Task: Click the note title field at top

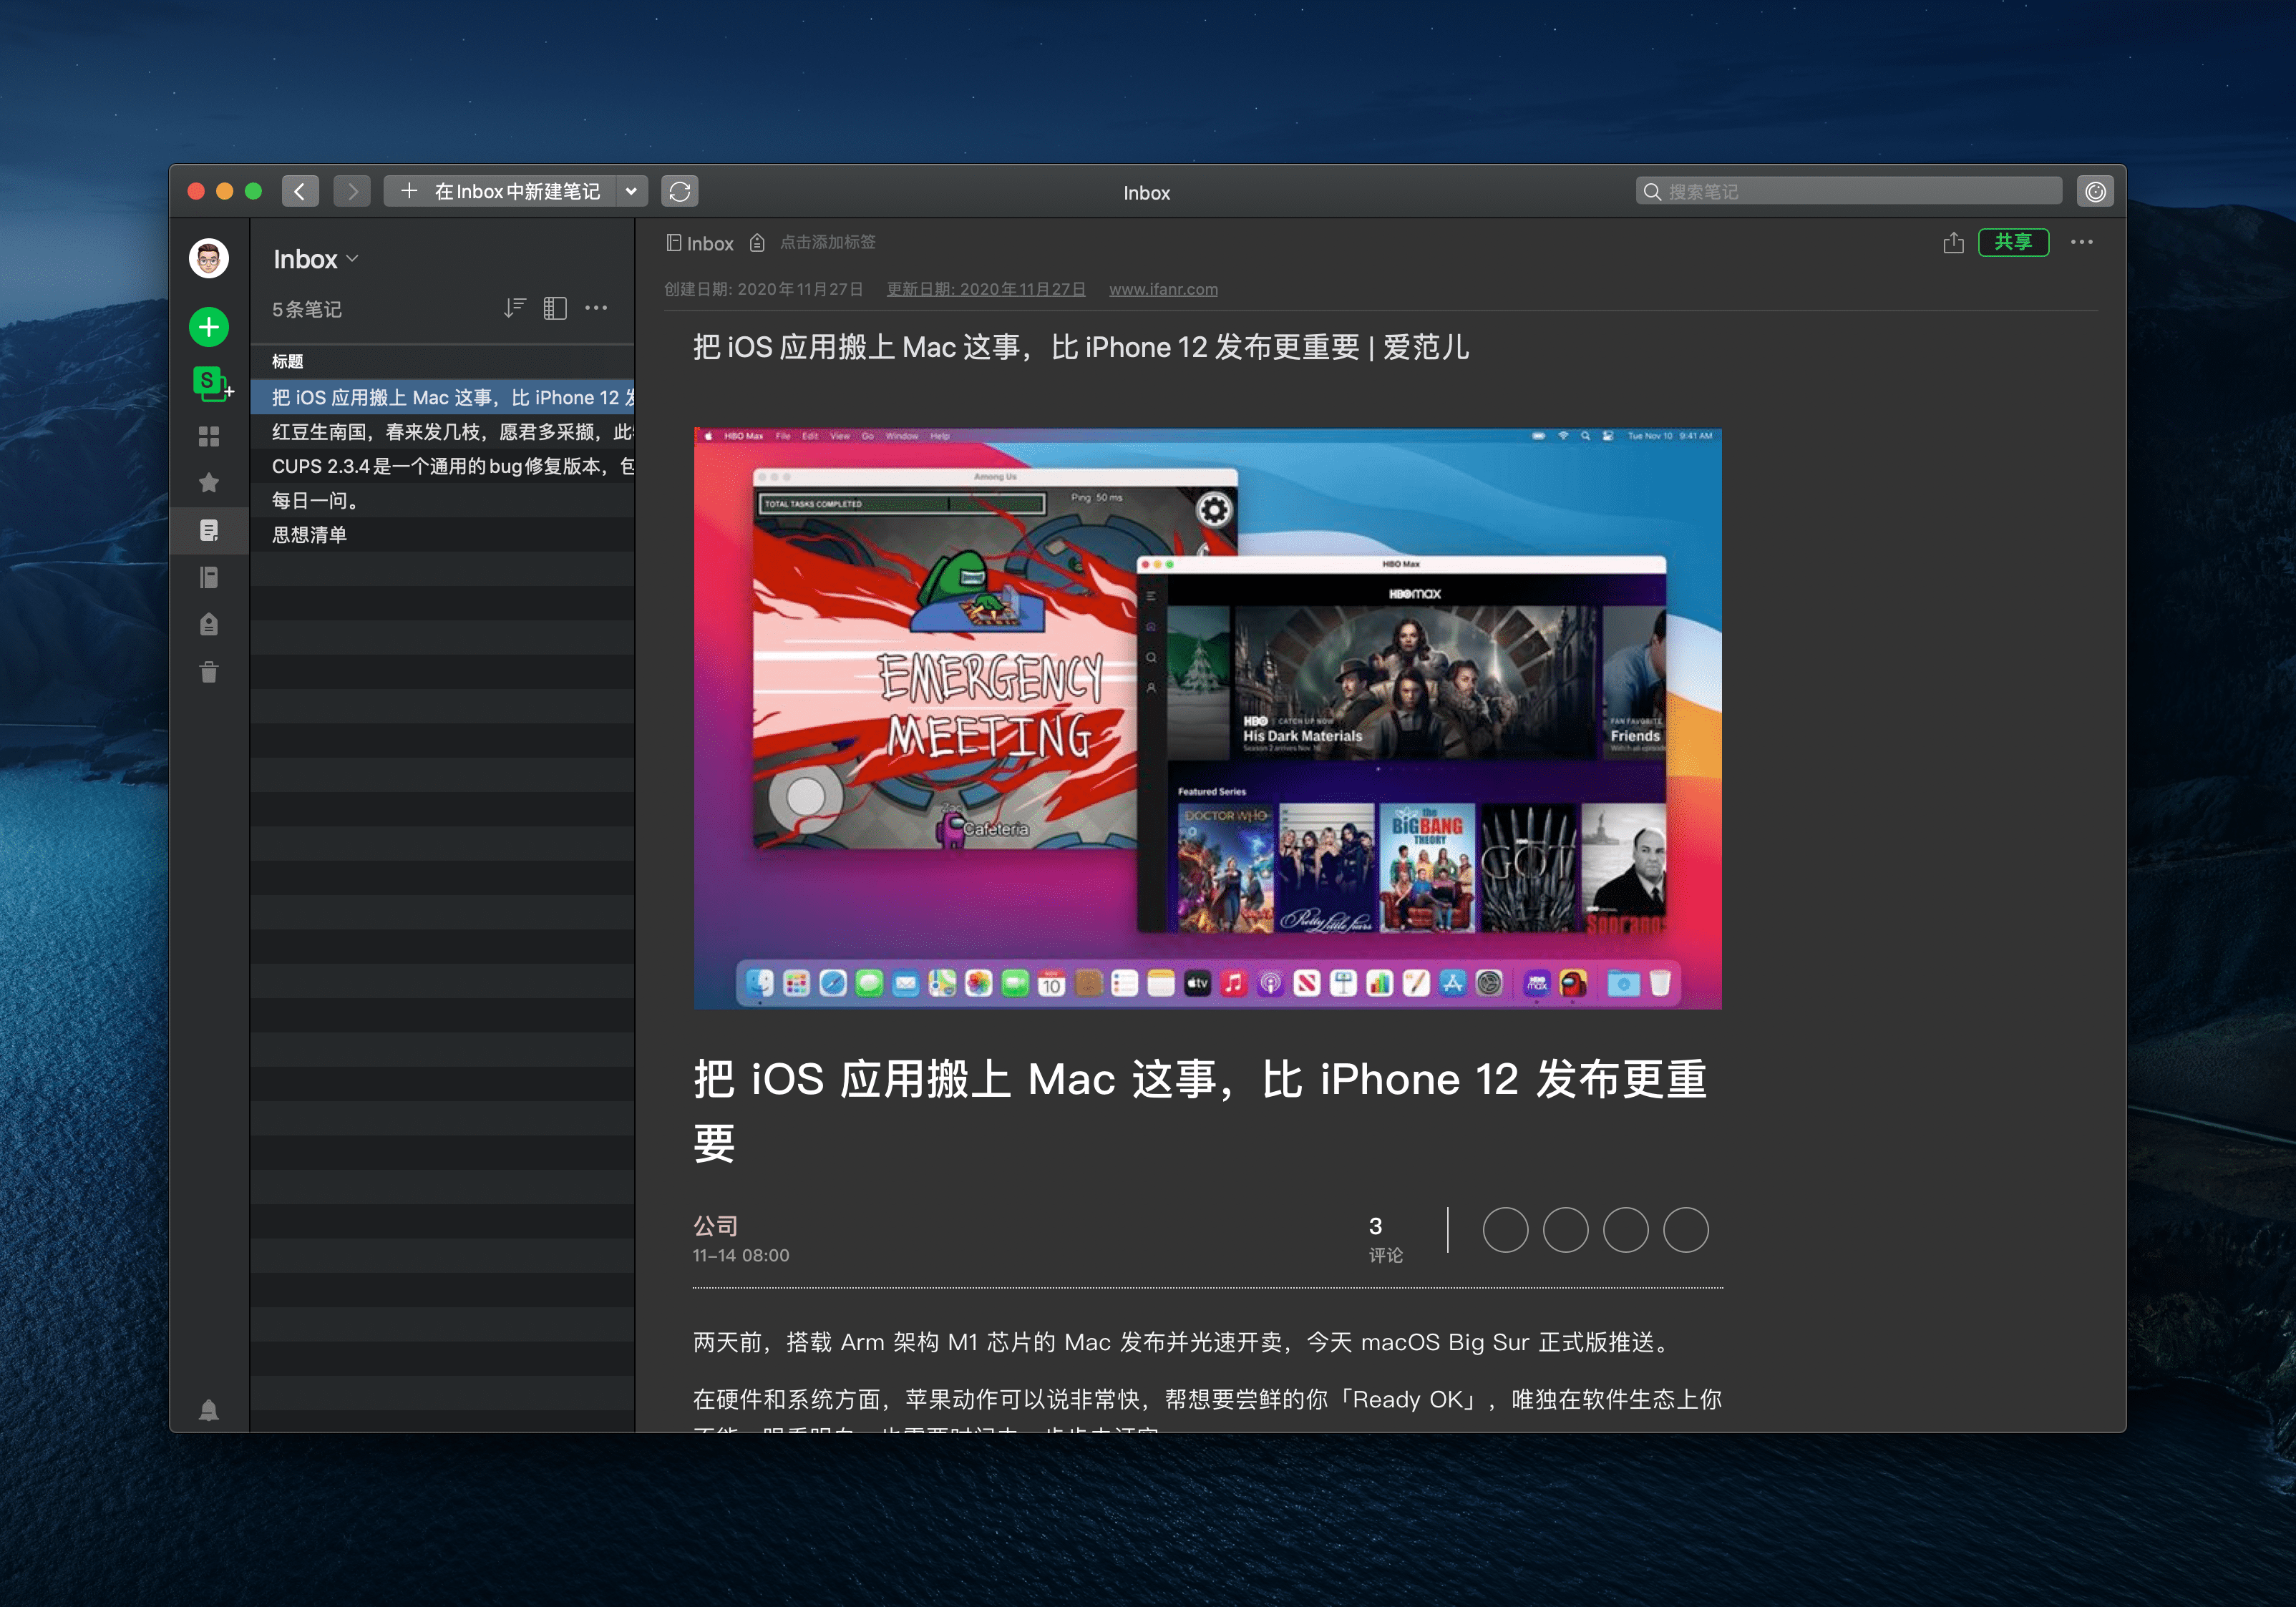Action: click(1081, 348)
